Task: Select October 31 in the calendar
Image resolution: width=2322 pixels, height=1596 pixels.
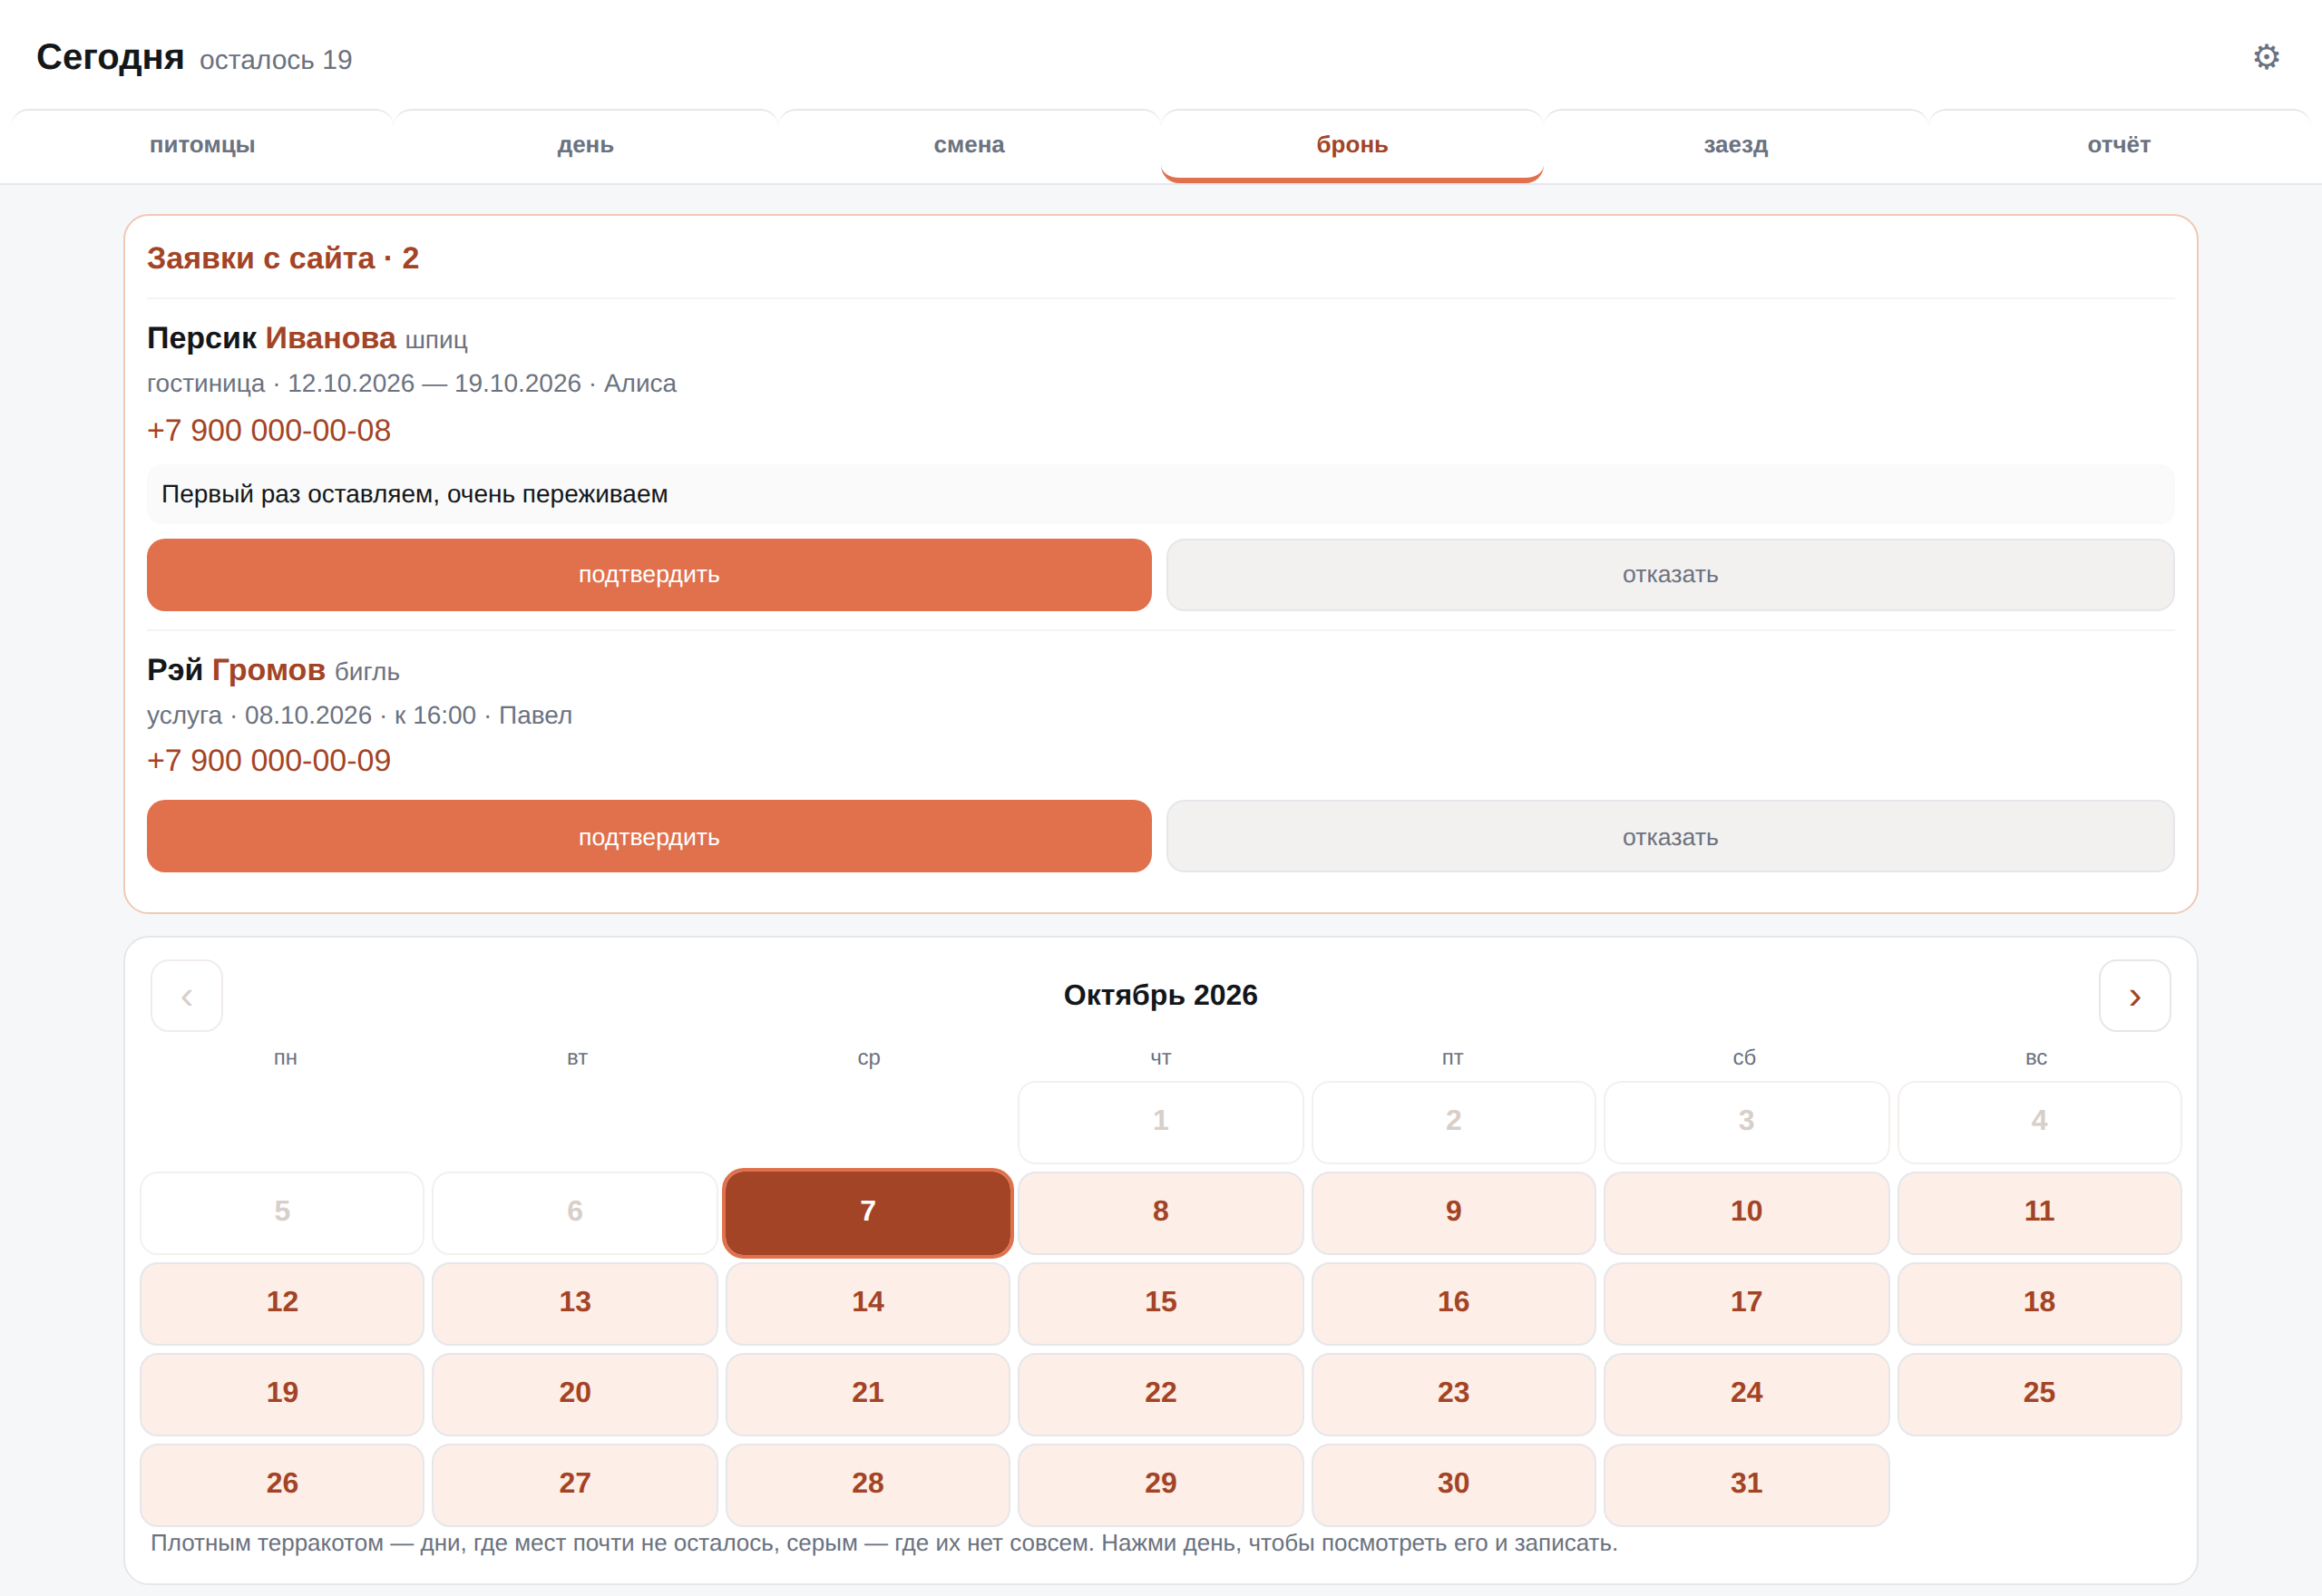Action: pyautogui.click(x=1746, y=1483)
